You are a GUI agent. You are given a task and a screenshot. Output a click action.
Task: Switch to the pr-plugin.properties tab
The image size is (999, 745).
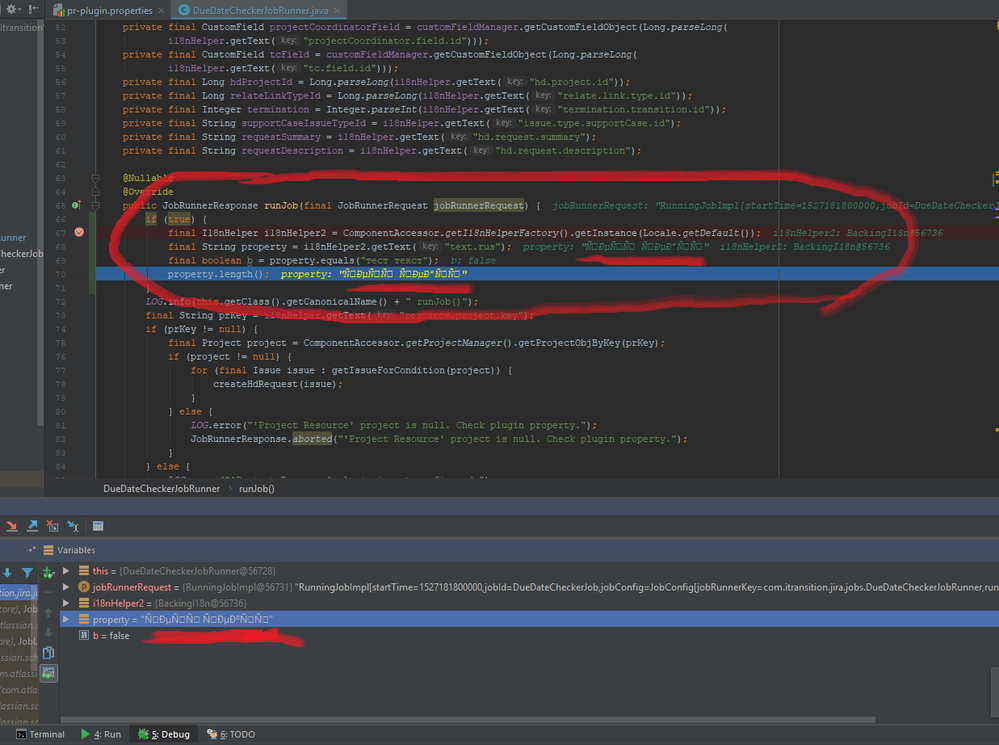tap(110, 10)
